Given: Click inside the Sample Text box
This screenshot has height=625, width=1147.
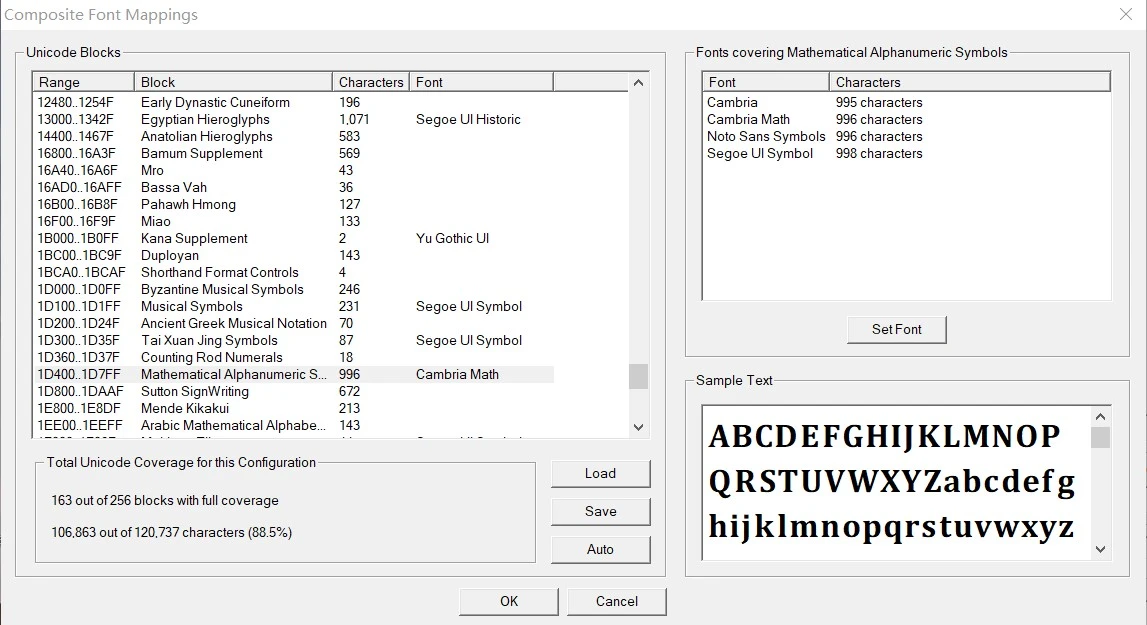Looking at the screenshot, I should point(896,483).
